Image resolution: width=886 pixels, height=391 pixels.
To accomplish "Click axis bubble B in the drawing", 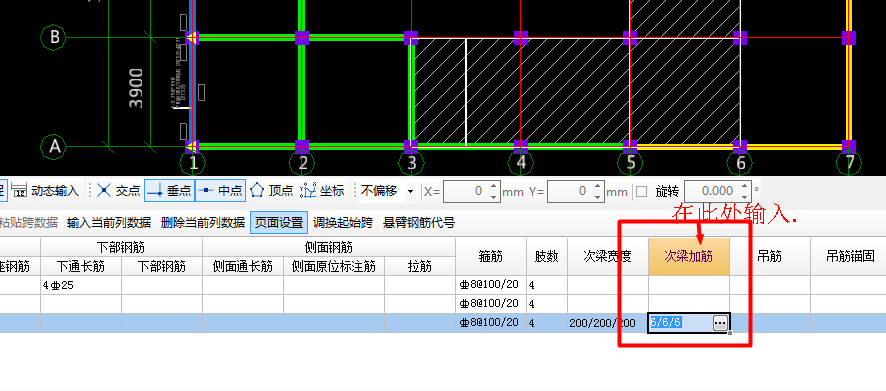I will [54, 37].
